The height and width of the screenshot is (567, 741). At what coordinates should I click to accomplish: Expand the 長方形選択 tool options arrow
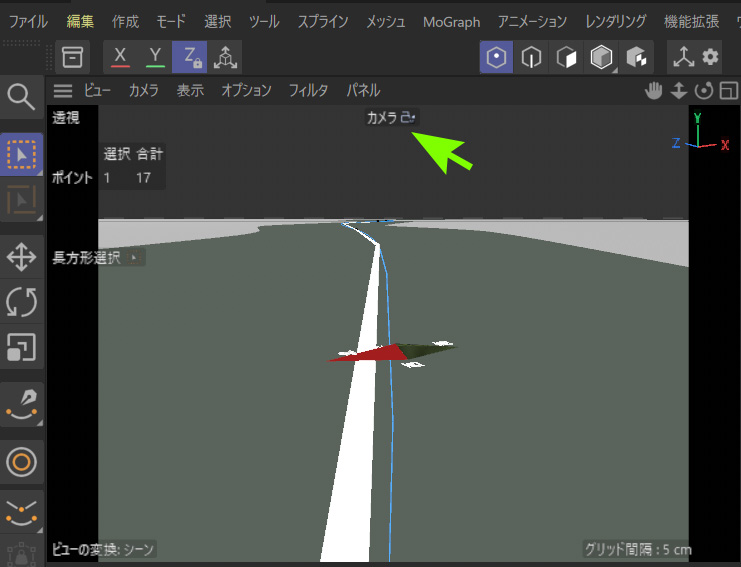(134, 258)
